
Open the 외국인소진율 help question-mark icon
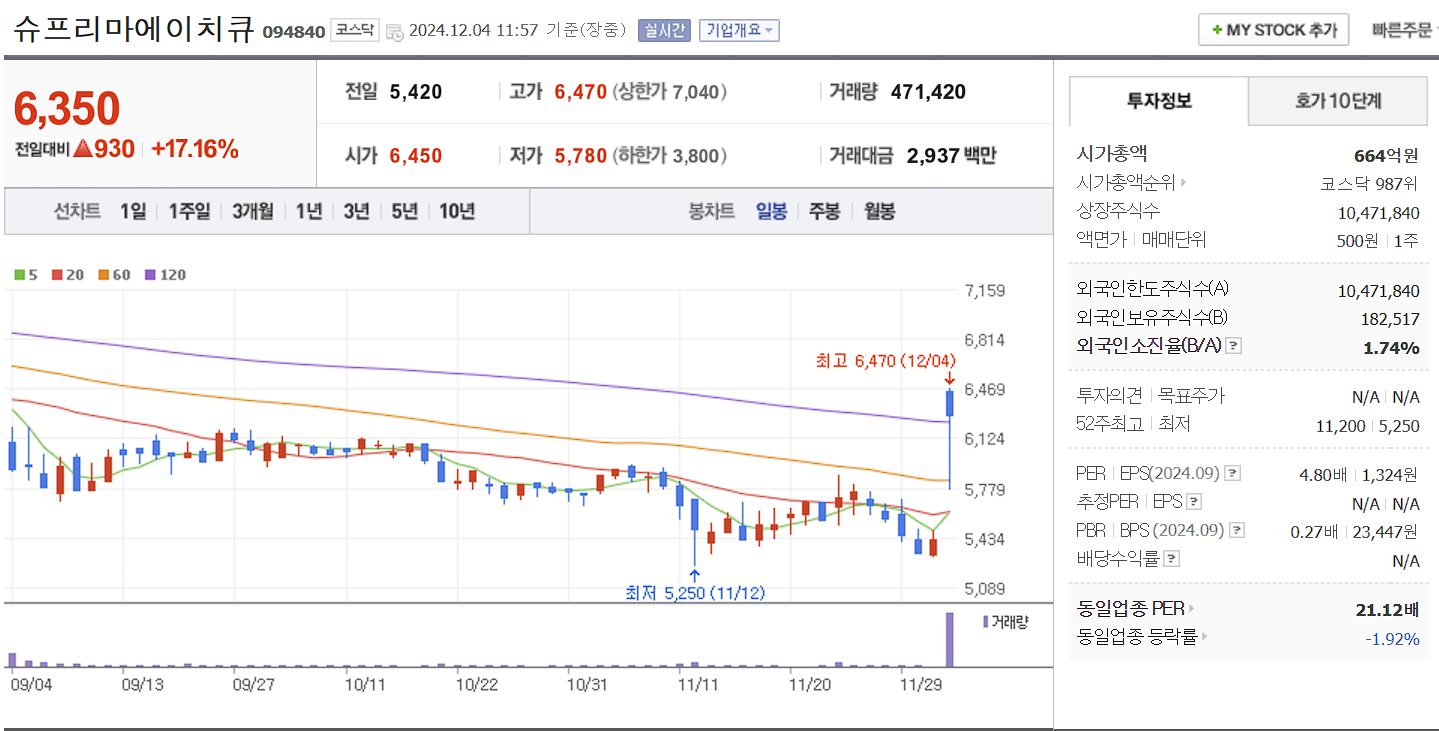(x=1234, y=346)
